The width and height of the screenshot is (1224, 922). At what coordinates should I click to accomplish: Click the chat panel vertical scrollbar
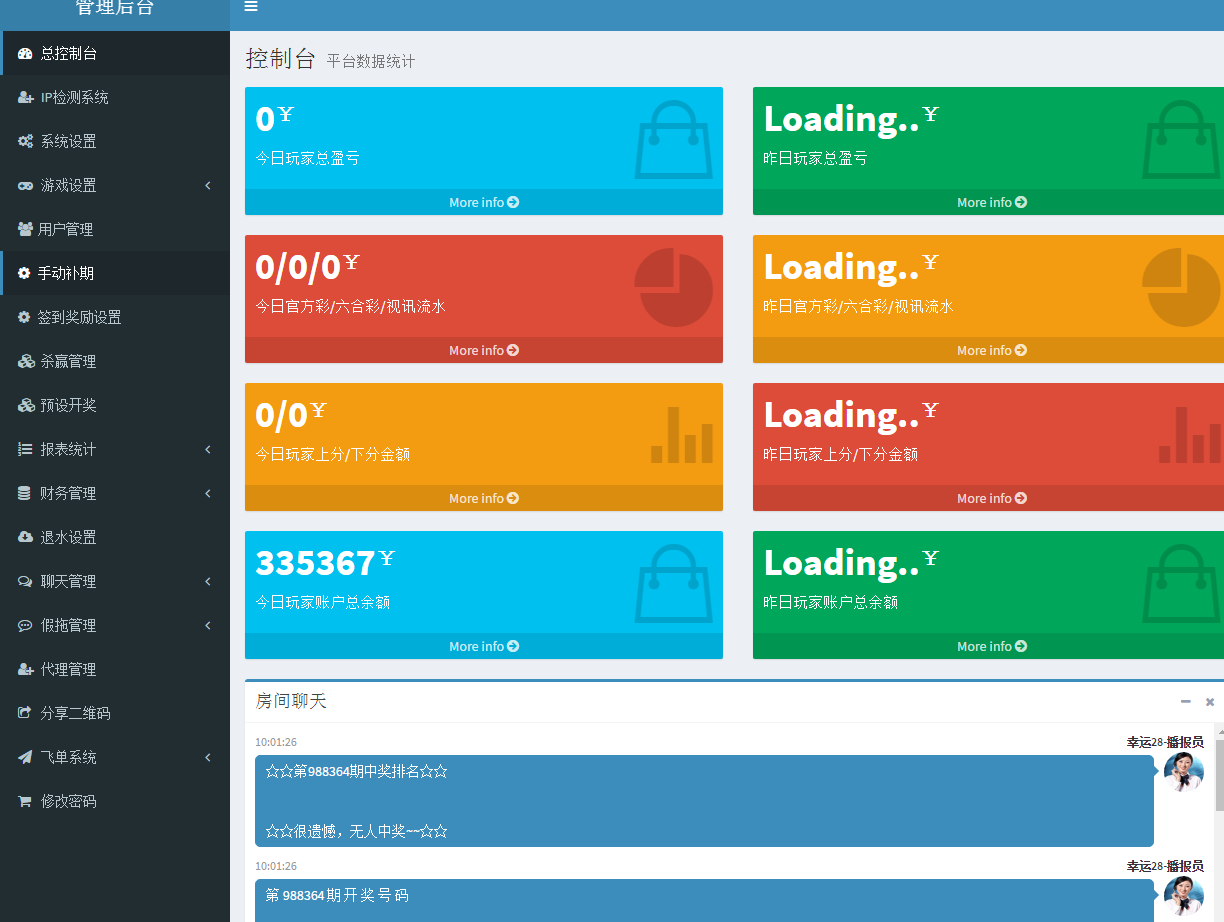click(1219, 780)
